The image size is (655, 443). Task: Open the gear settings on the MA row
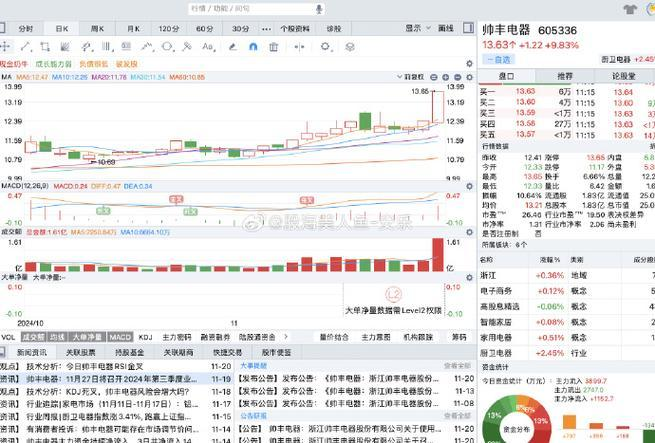pyautogui.click(x=470, y=77)
